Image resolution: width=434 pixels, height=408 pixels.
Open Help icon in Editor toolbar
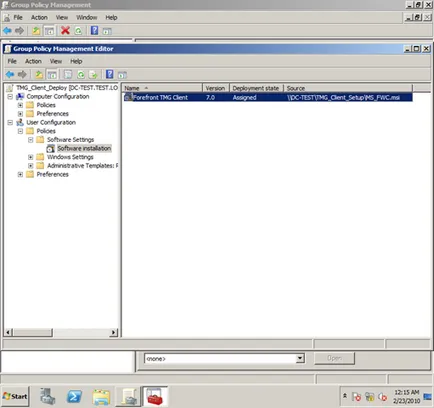coord(110,74)
